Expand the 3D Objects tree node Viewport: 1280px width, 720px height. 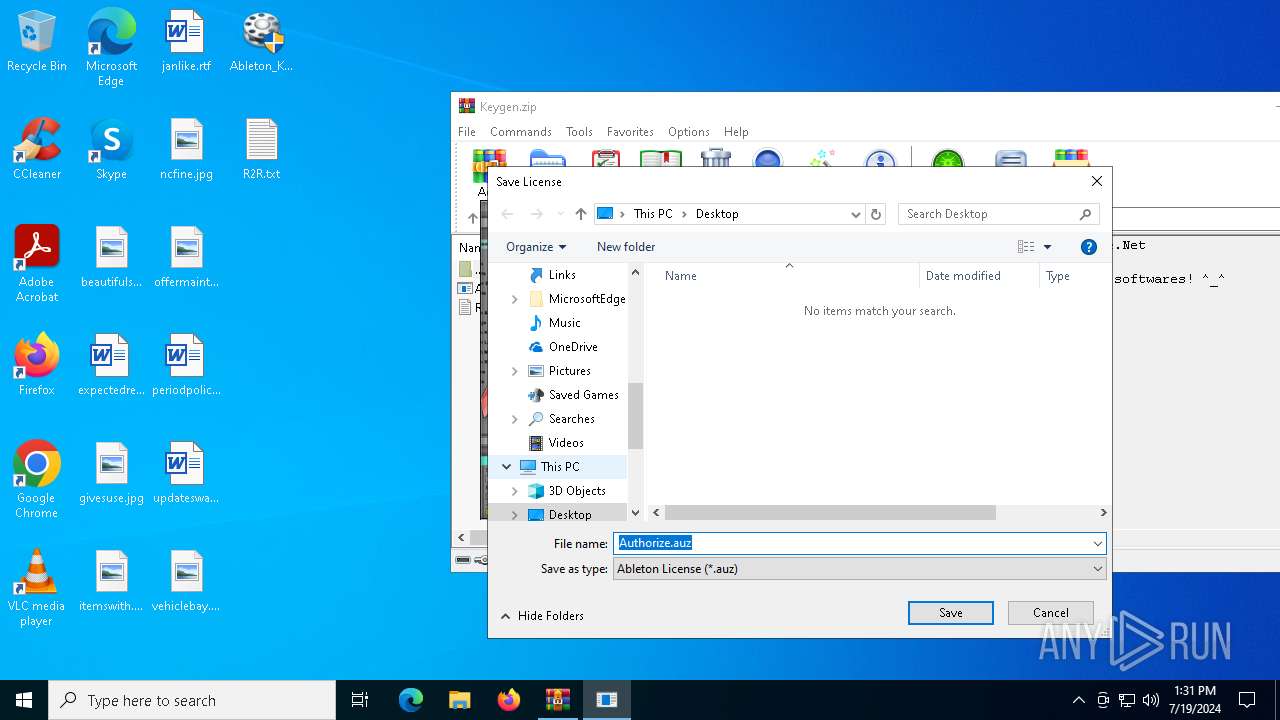pyautogui.click(x=515, y=491)
